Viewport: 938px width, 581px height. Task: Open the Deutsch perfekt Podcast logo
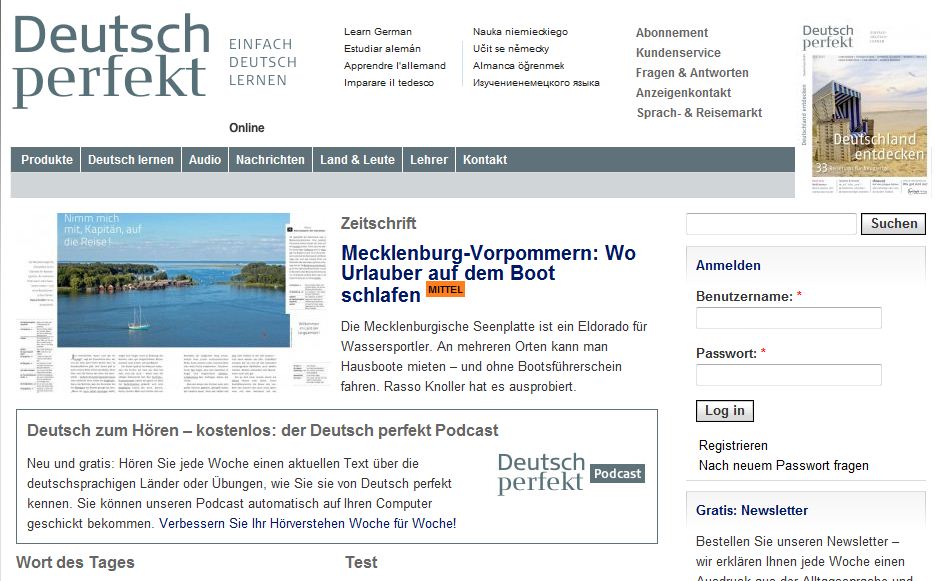570,473
